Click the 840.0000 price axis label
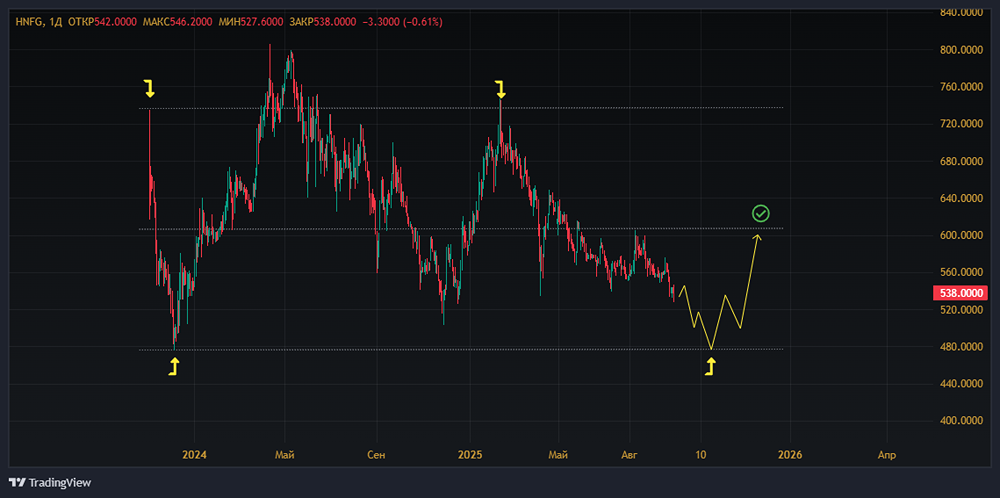1000x498 pixels. [x=963, y=12]
